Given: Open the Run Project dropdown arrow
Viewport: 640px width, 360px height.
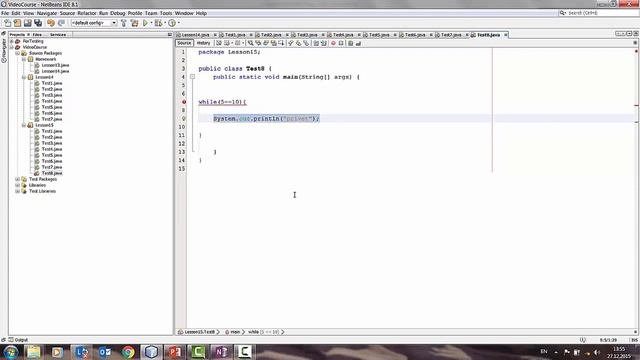Looking at the screenshot, I should point(151,23).
